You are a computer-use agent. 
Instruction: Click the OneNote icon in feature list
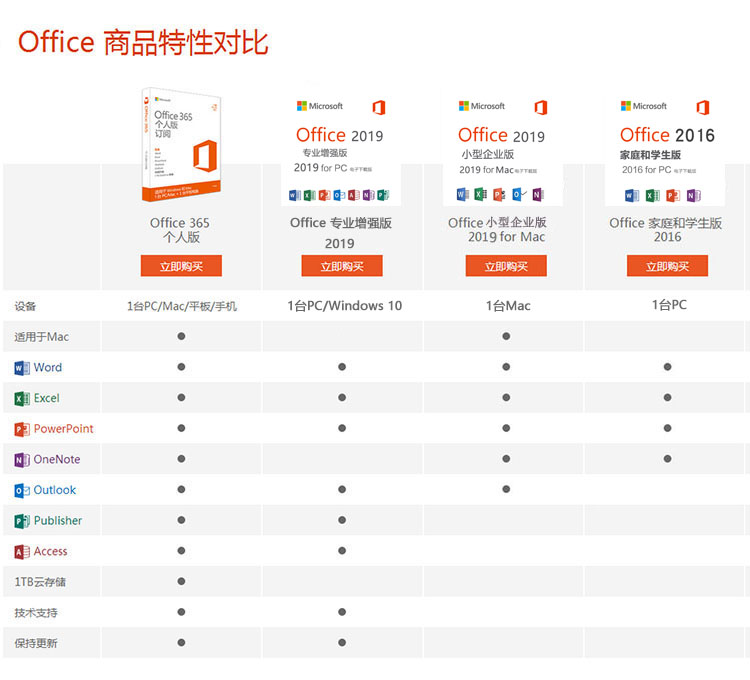click(22, 460)
